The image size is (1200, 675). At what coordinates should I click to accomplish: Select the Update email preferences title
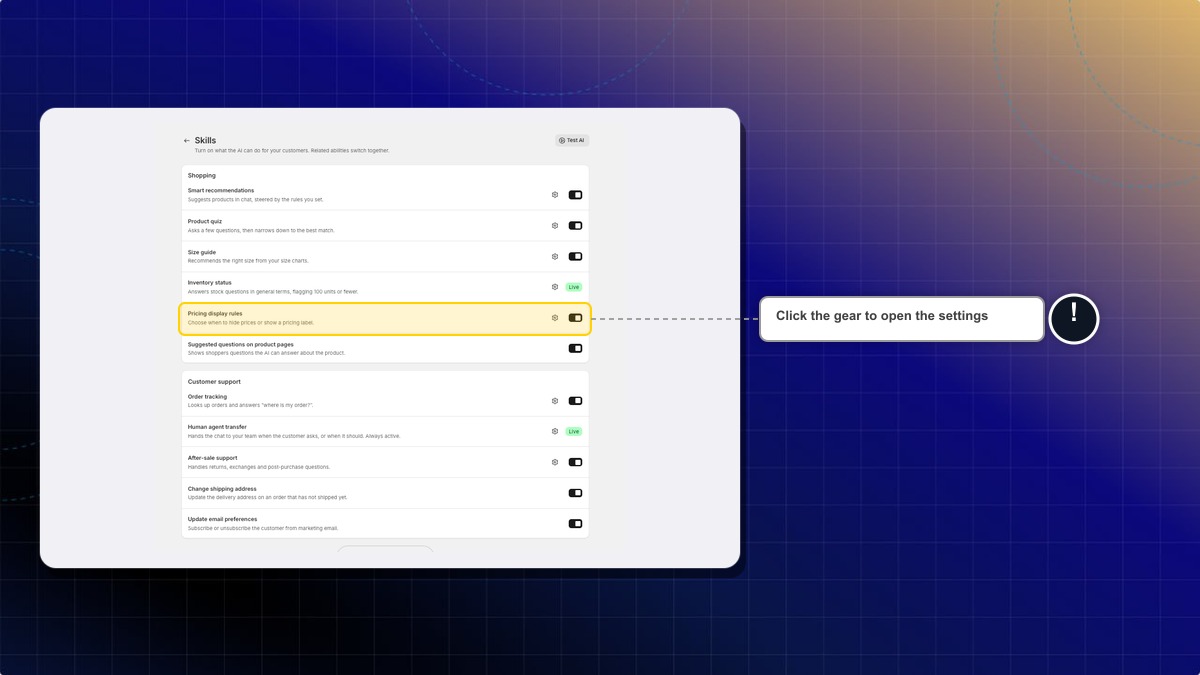pyautogui.click(x=223, y=519)
